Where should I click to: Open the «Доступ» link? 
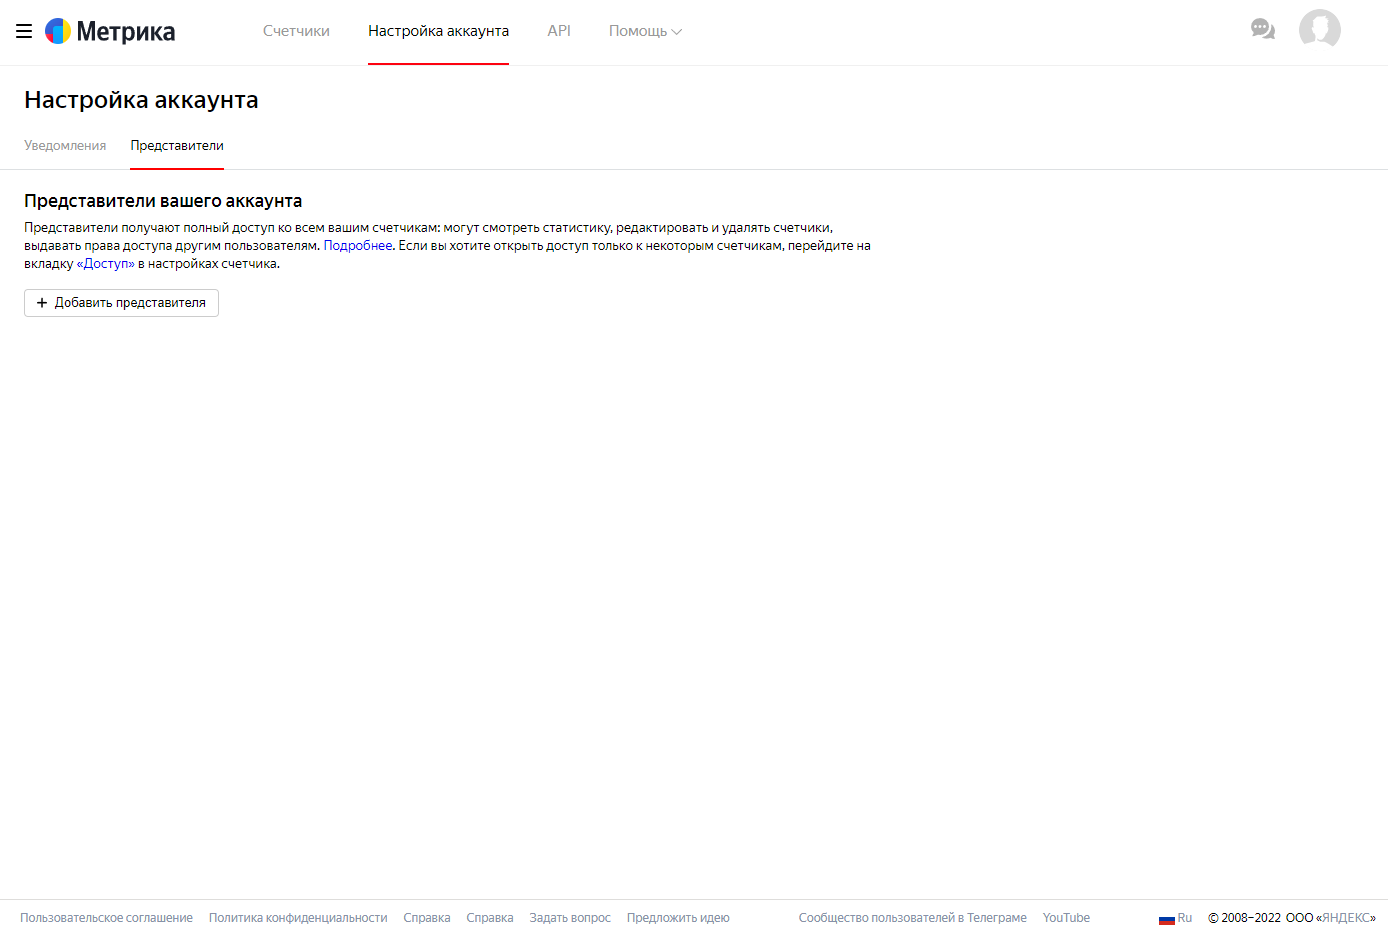[106, 264]
